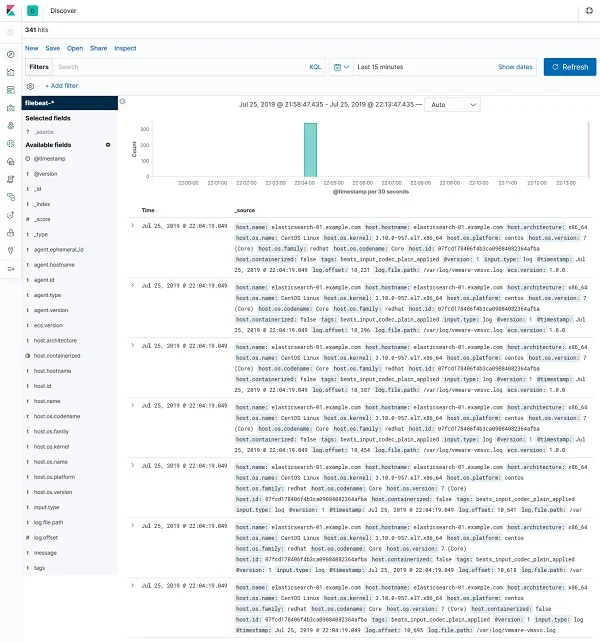The height and width of the screenshot is (642, 600).
Task: Select the @version field
Action: coord(45,174)
